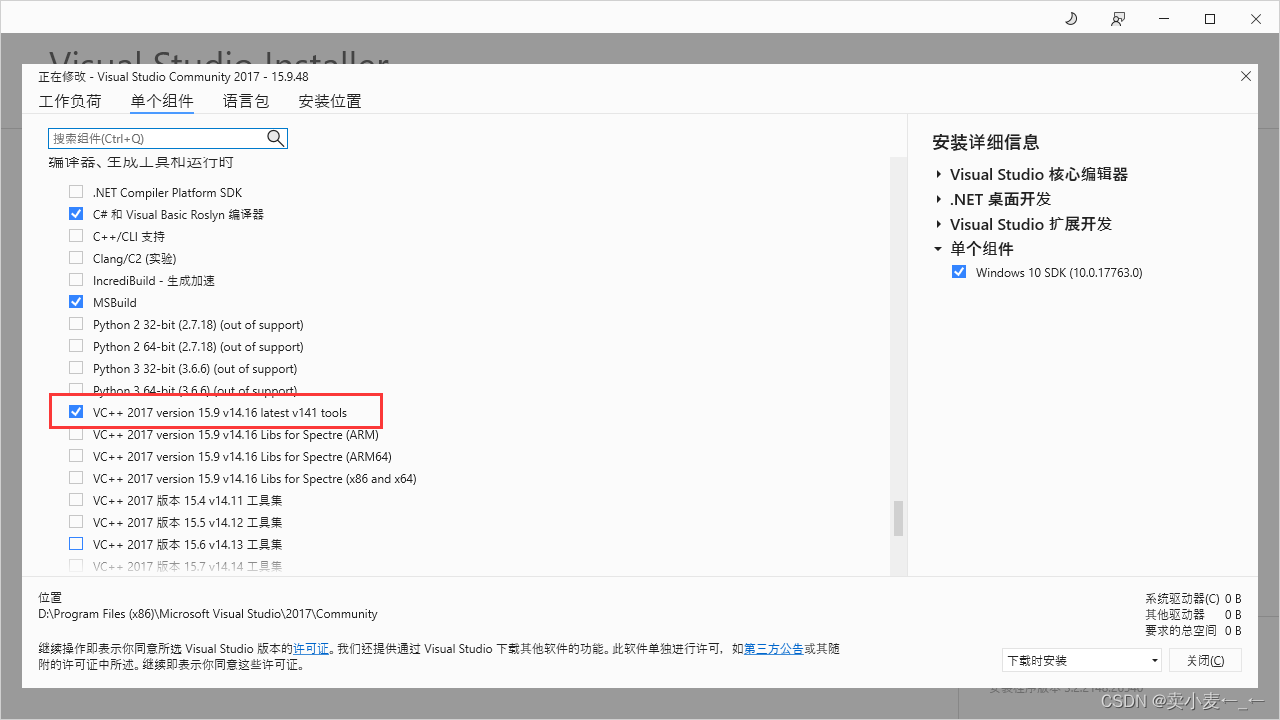Open the 下载时安装 dropdown

[x=1082, y=660]
